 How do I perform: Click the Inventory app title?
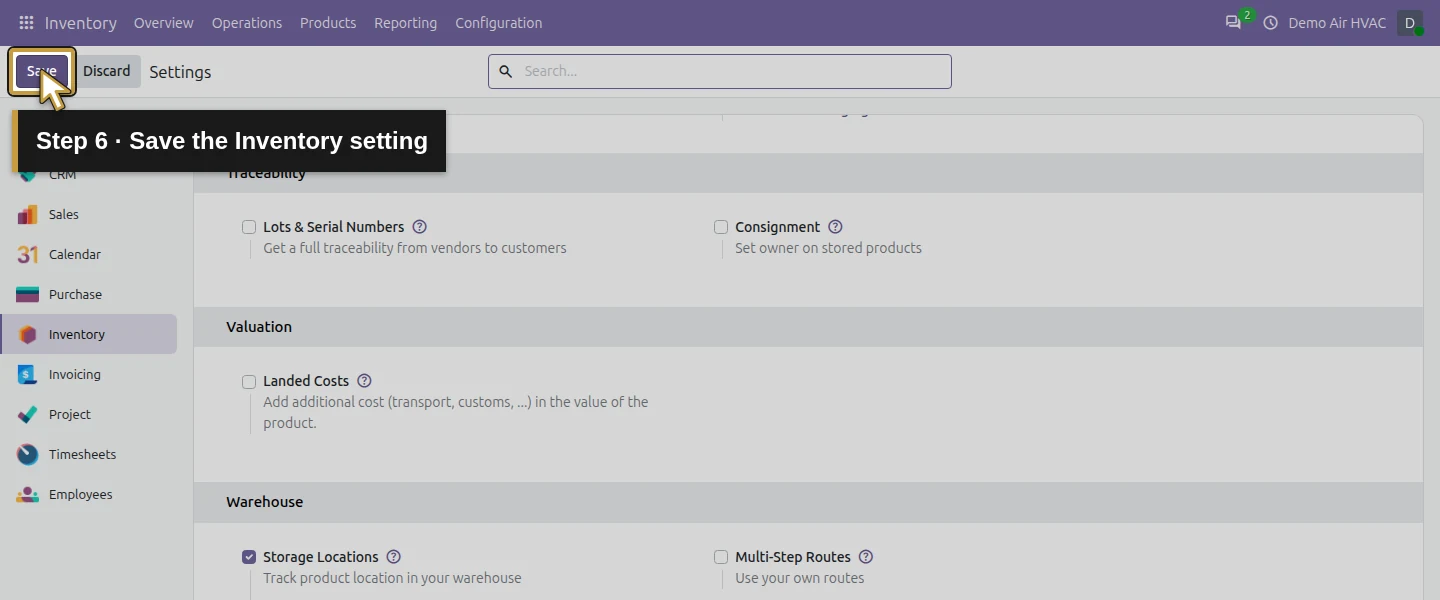pos(81,23)
